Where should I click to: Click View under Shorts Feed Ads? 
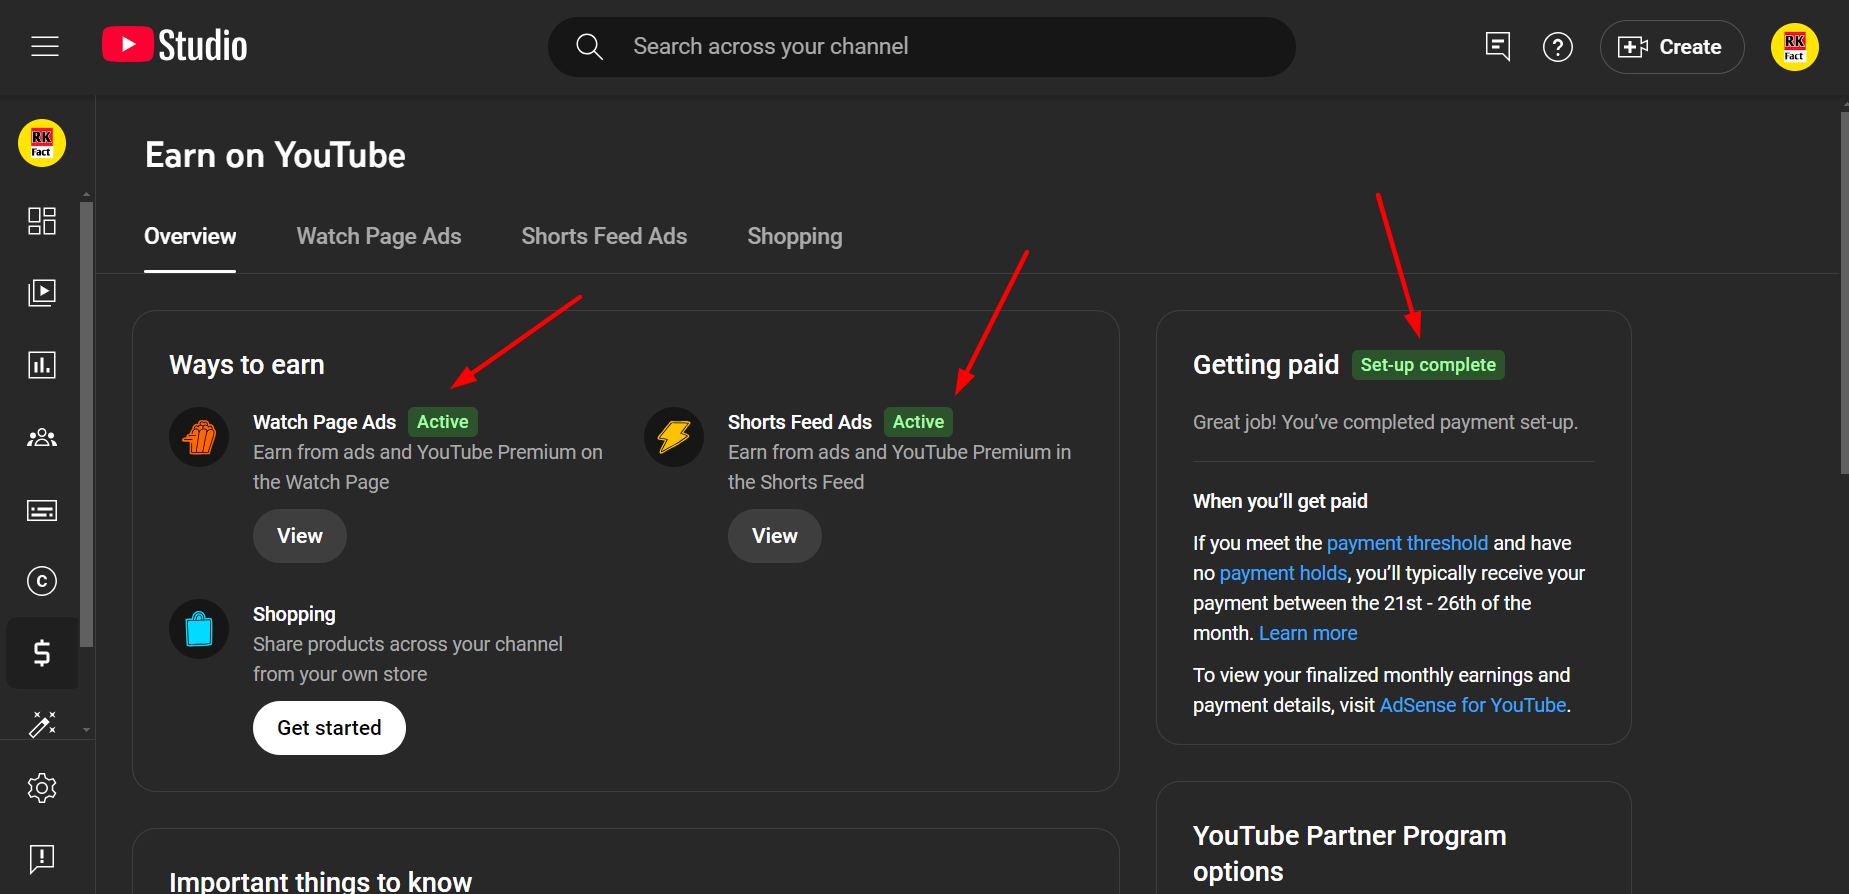click(x=775, y=536)
